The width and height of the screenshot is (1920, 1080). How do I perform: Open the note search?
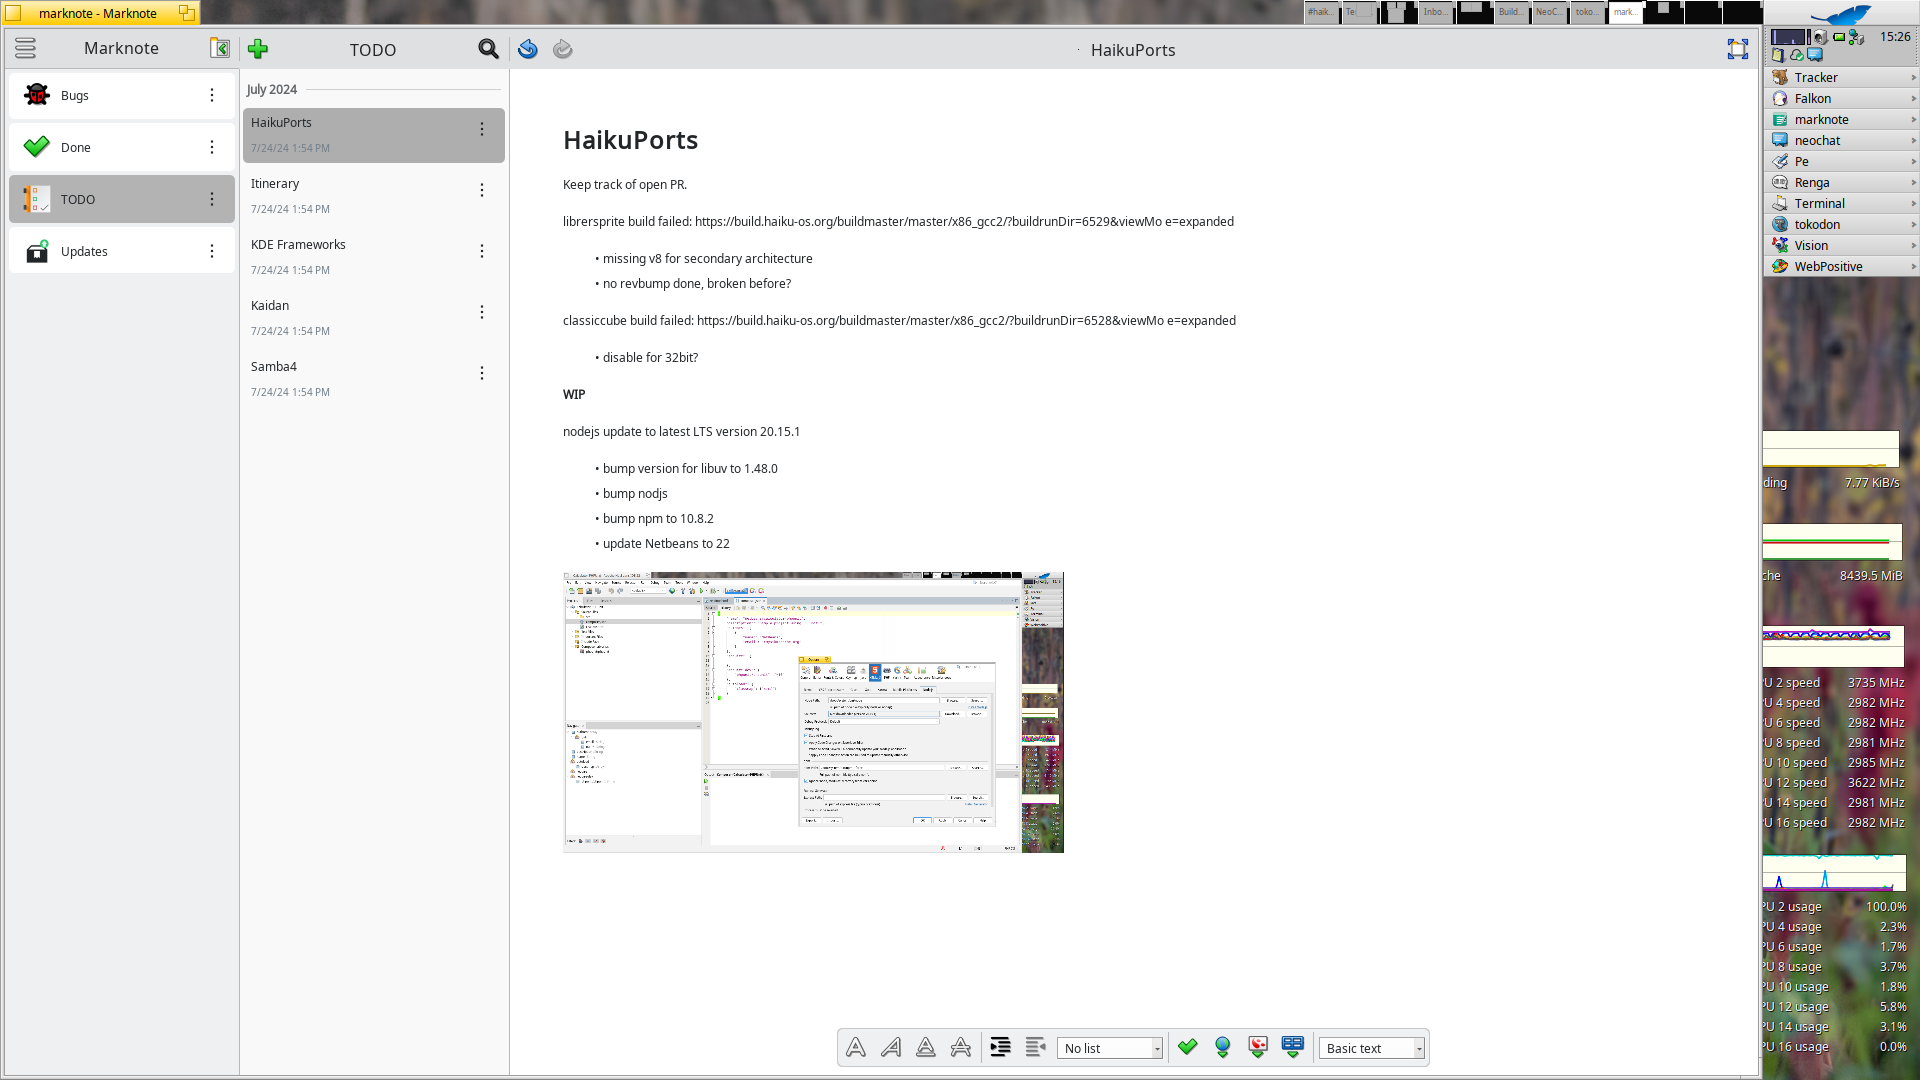click(x=488, y=49)
